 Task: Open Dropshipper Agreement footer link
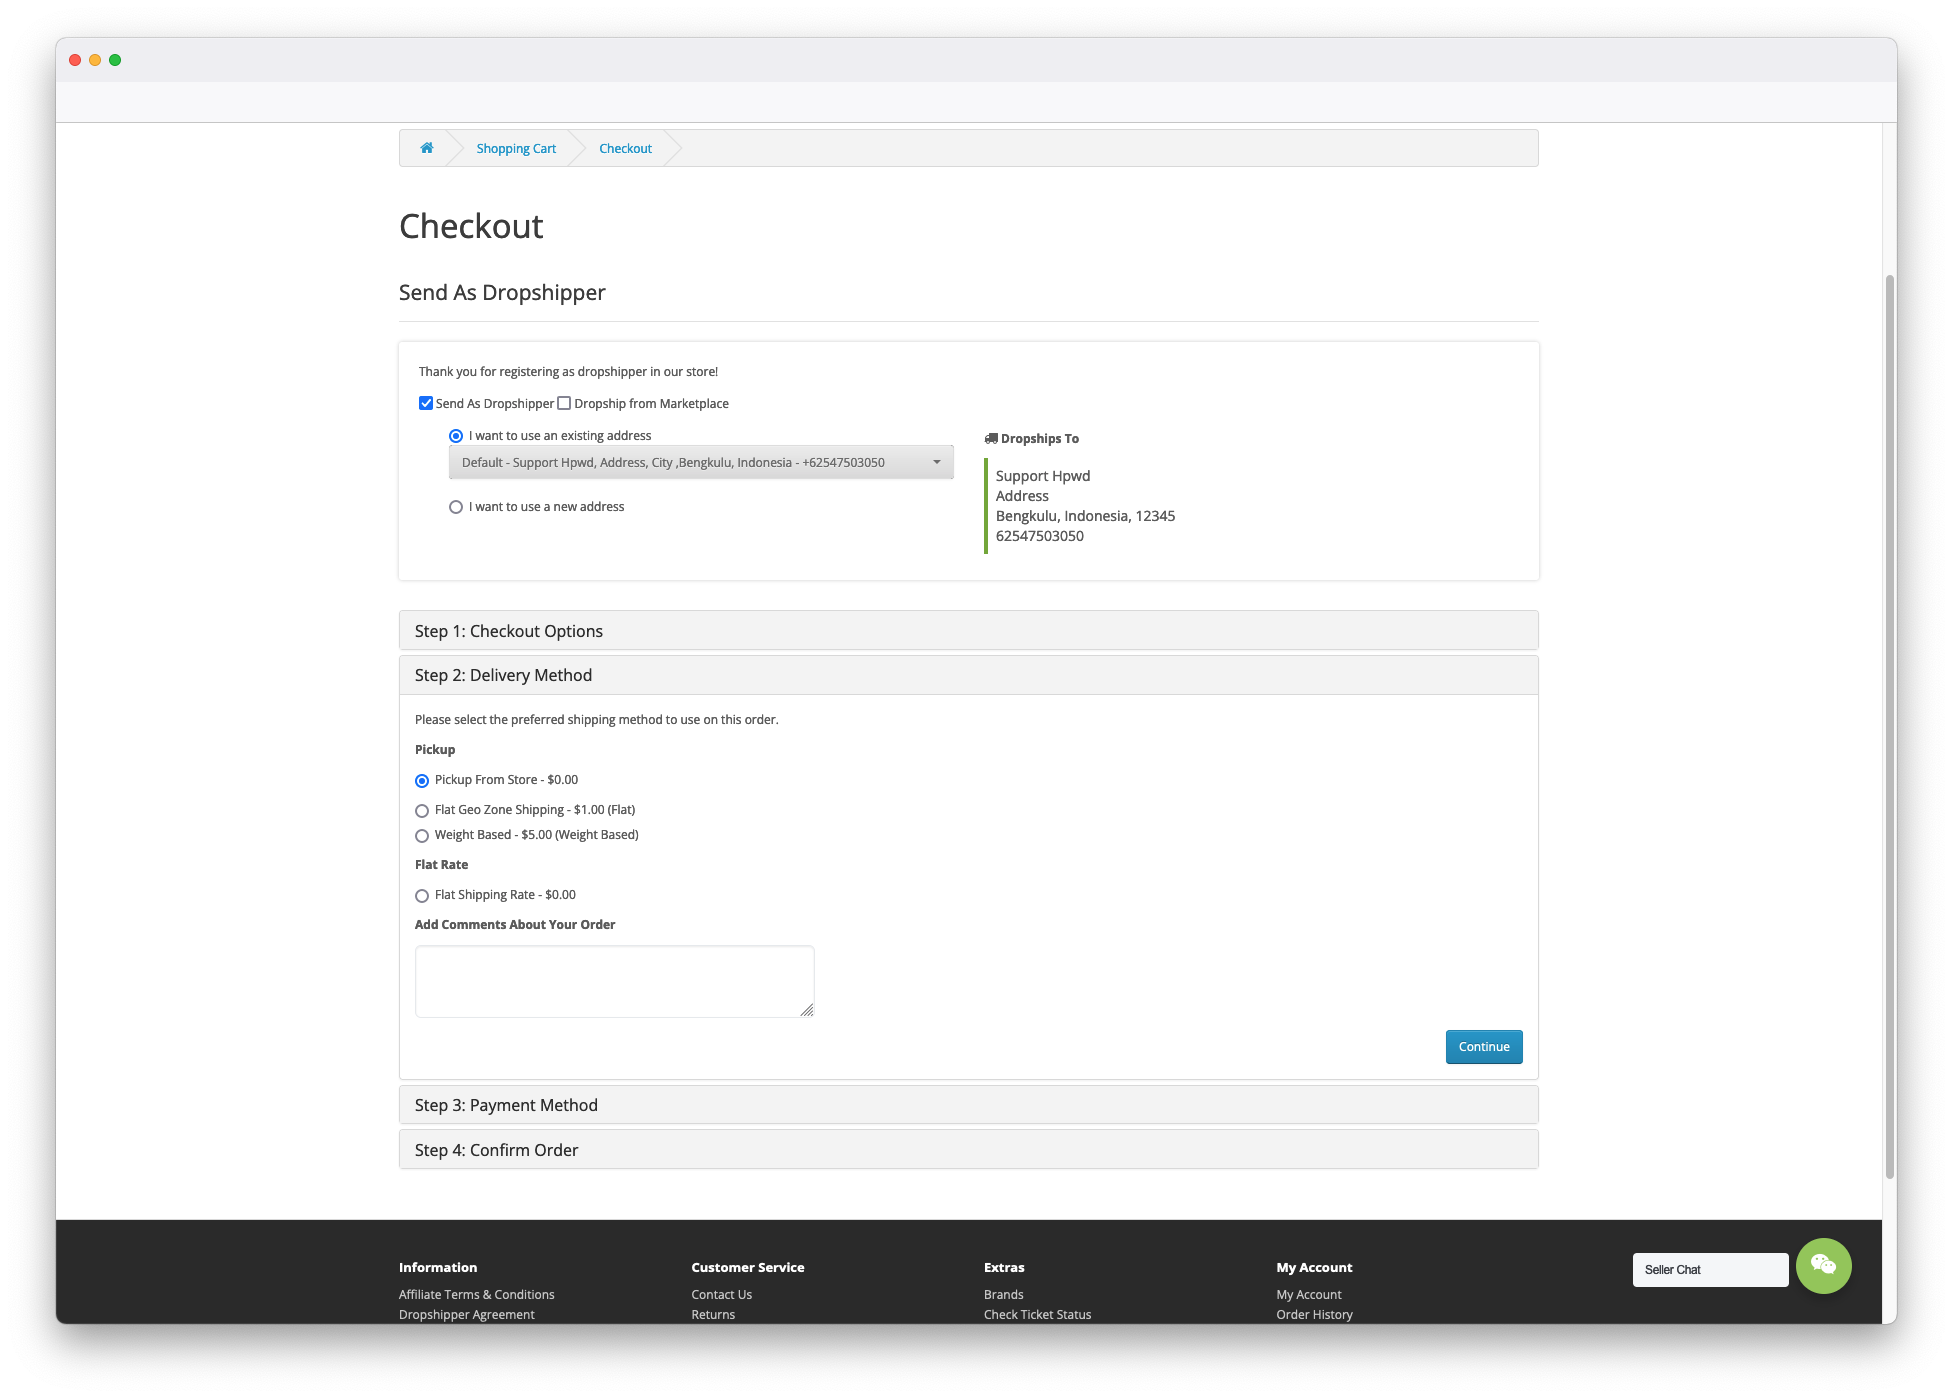pyautogui.click(x=467, y=1314)
